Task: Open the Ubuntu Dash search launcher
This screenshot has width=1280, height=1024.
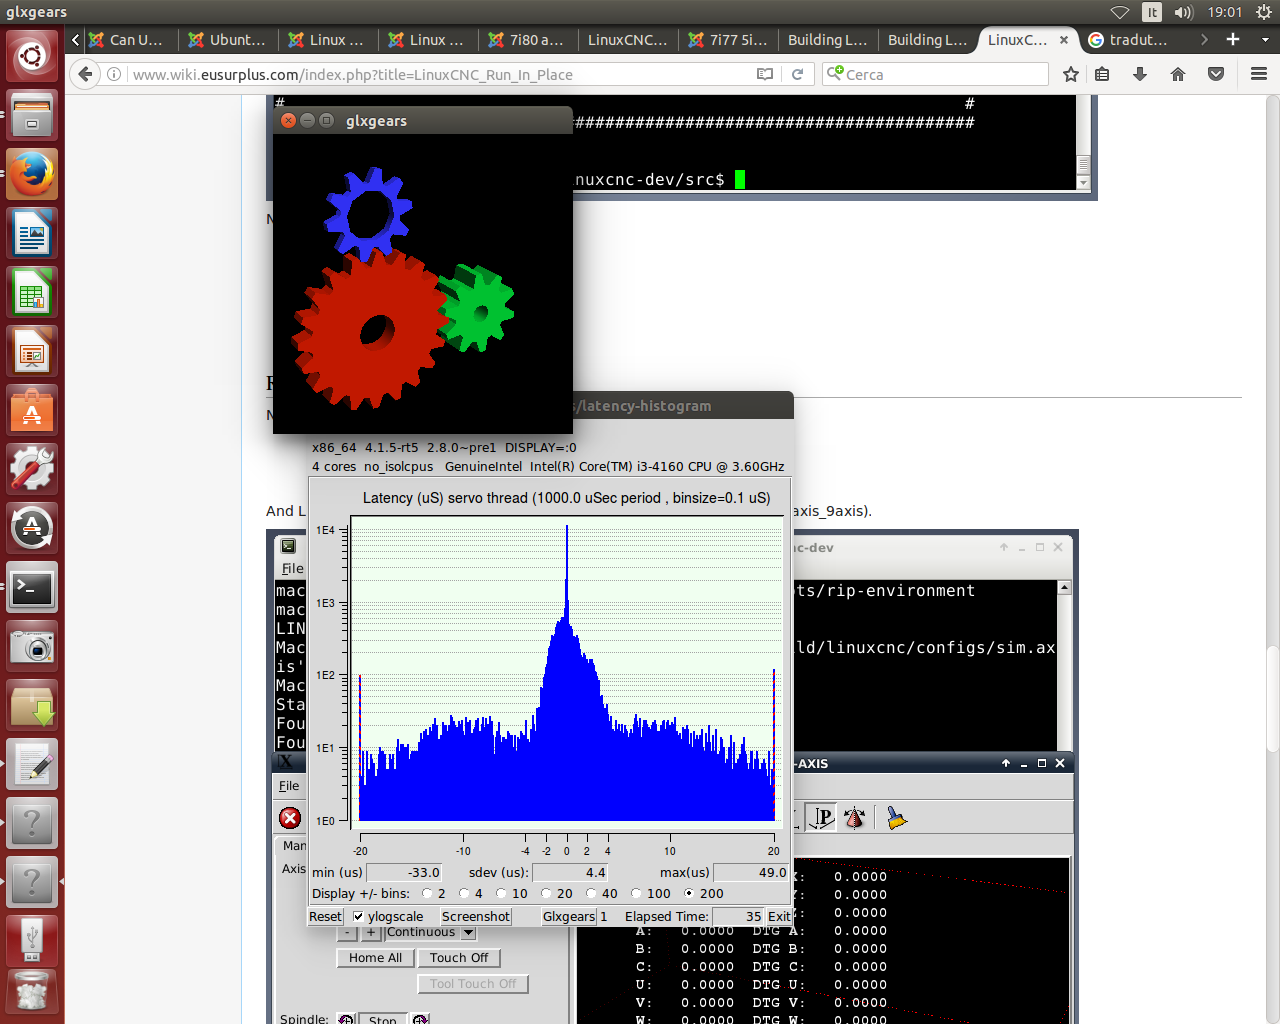Action: 32,55
